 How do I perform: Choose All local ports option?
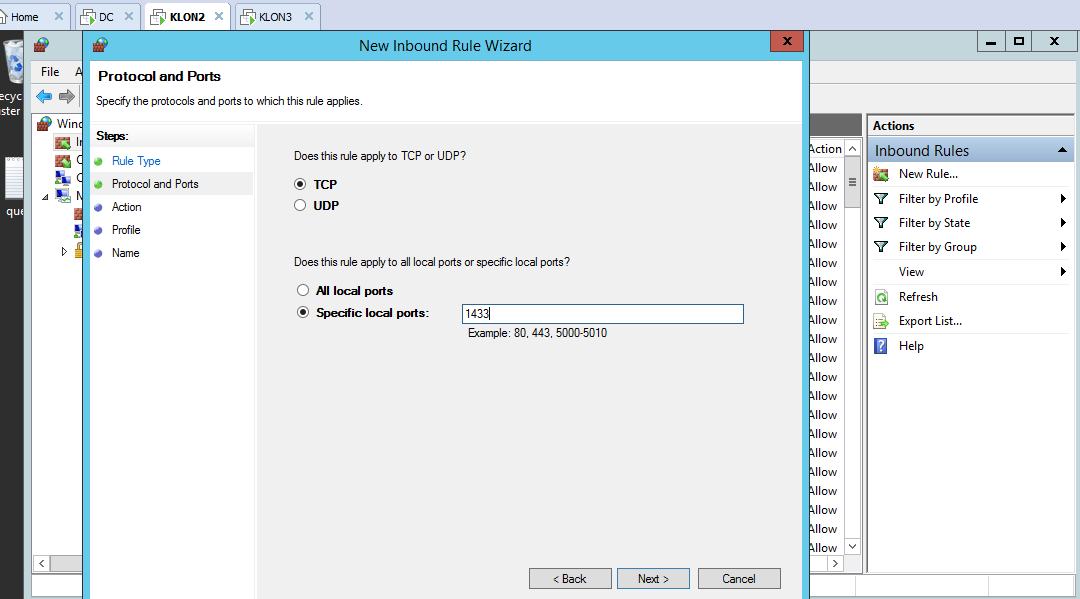coord(303,291)
